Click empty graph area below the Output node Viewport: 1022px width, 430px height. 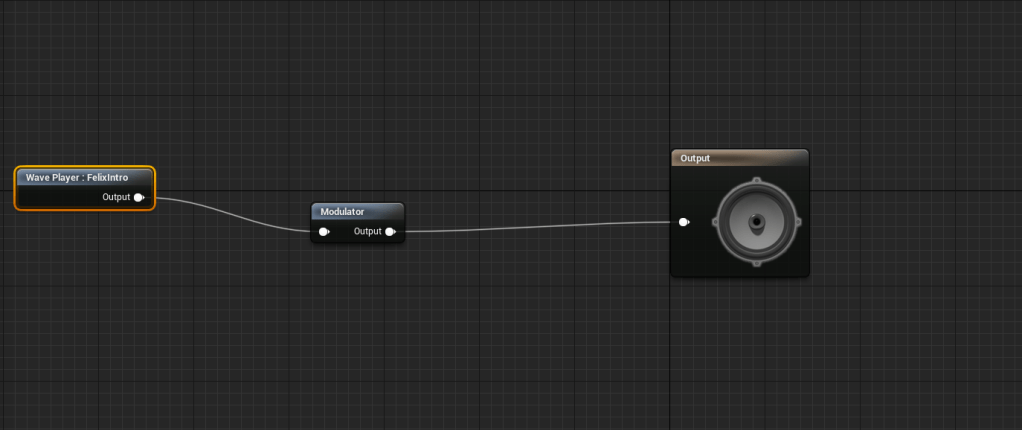click(x=739, y=350)
